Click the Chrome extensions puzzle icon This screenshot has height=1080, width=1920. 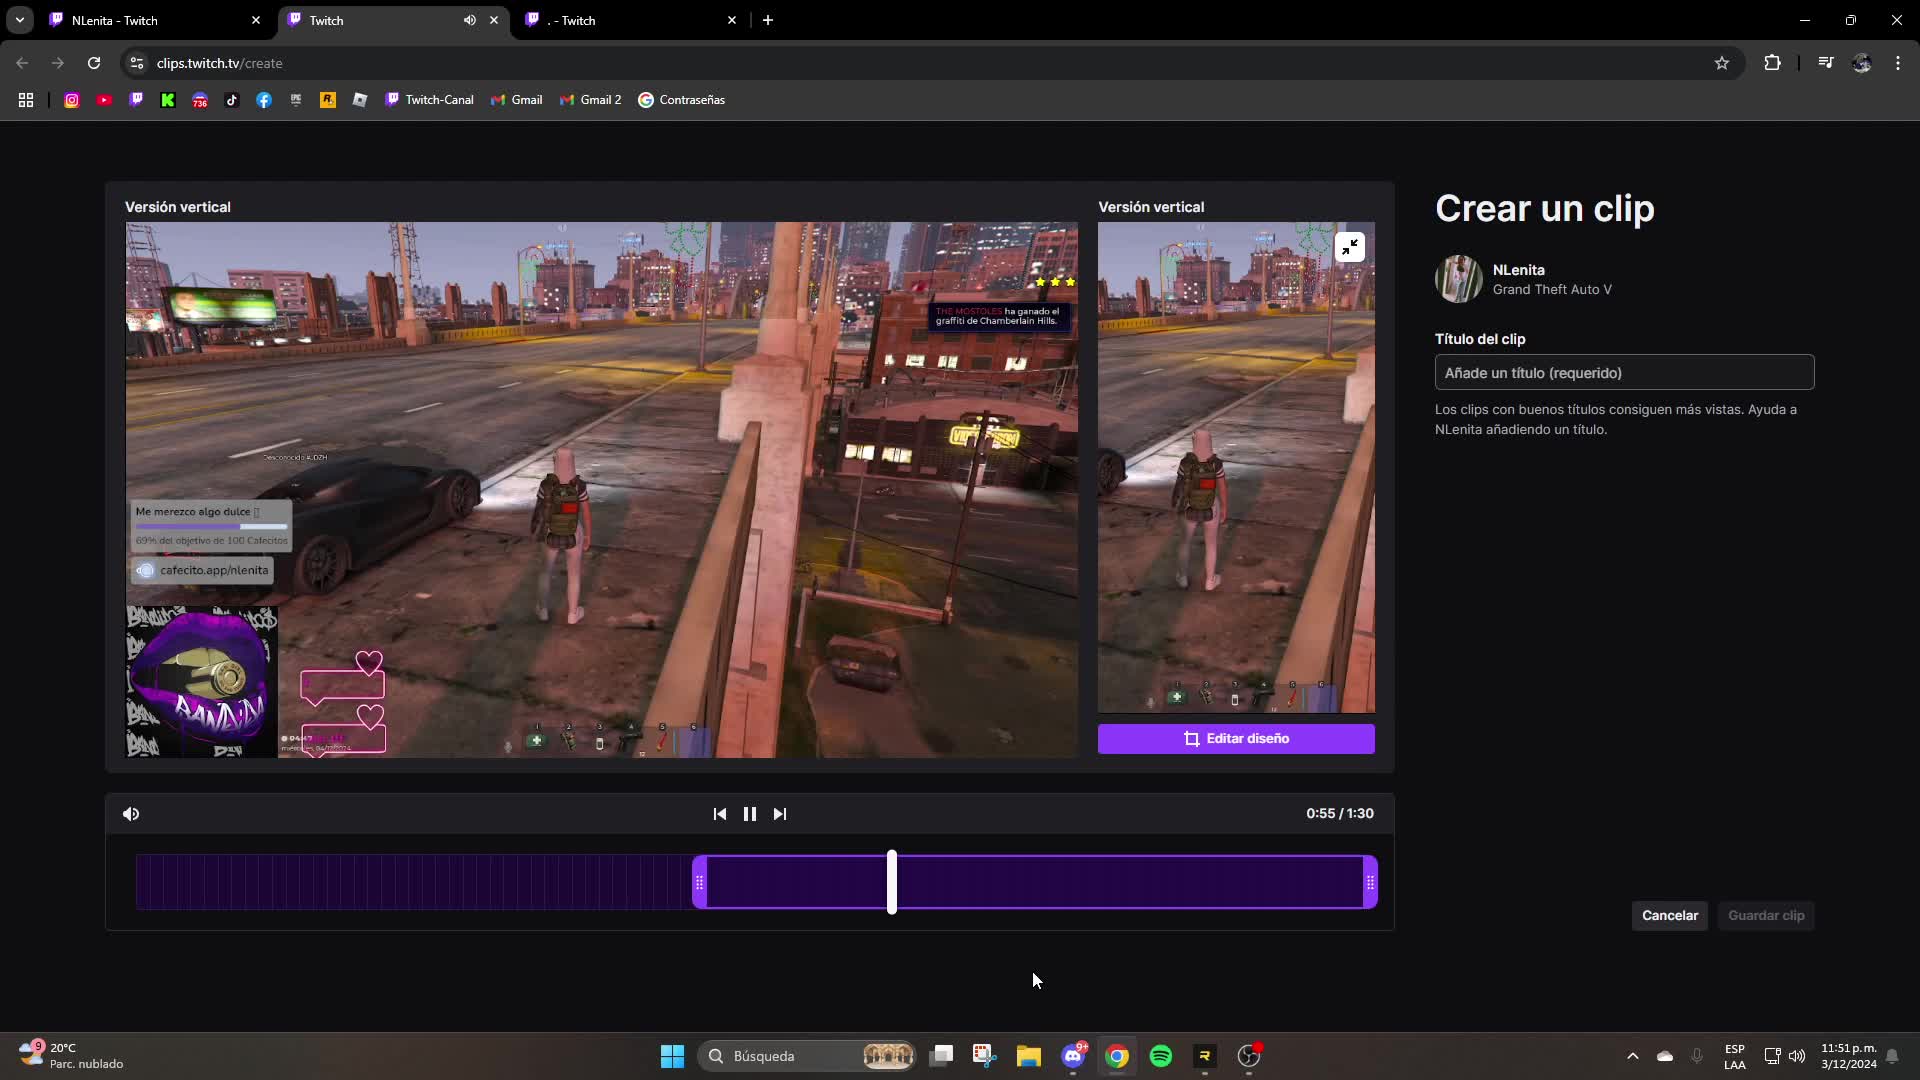(x=1772, y=62)
